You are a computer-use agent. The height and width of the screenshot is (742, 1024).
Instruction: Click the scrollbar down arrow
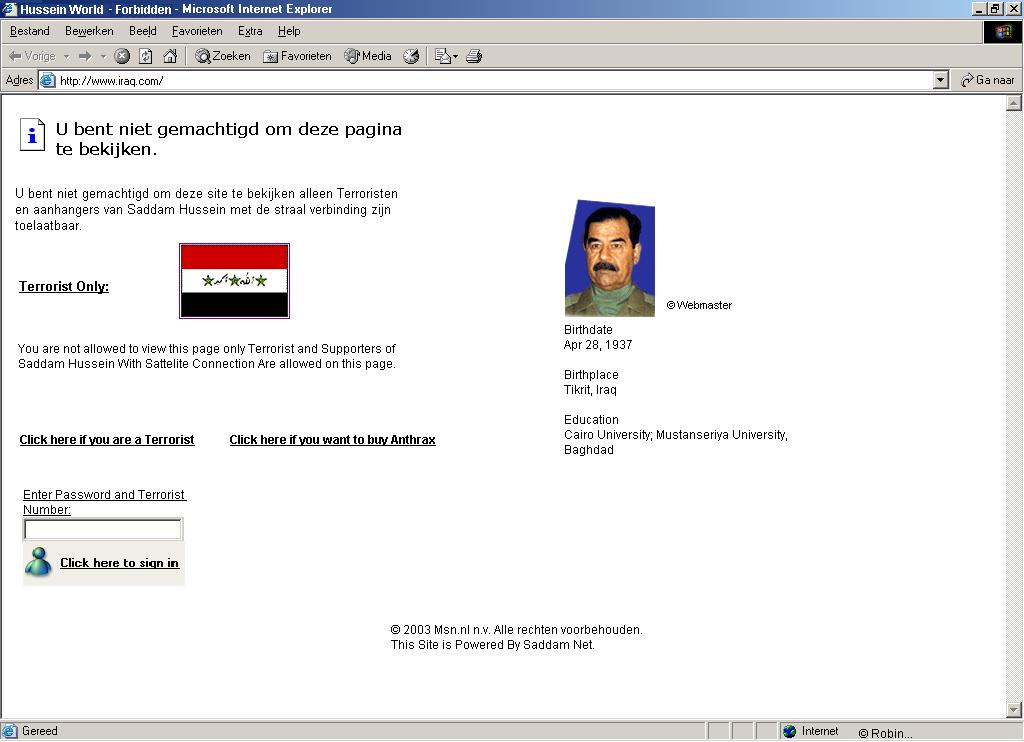(x=1014, y=710)
